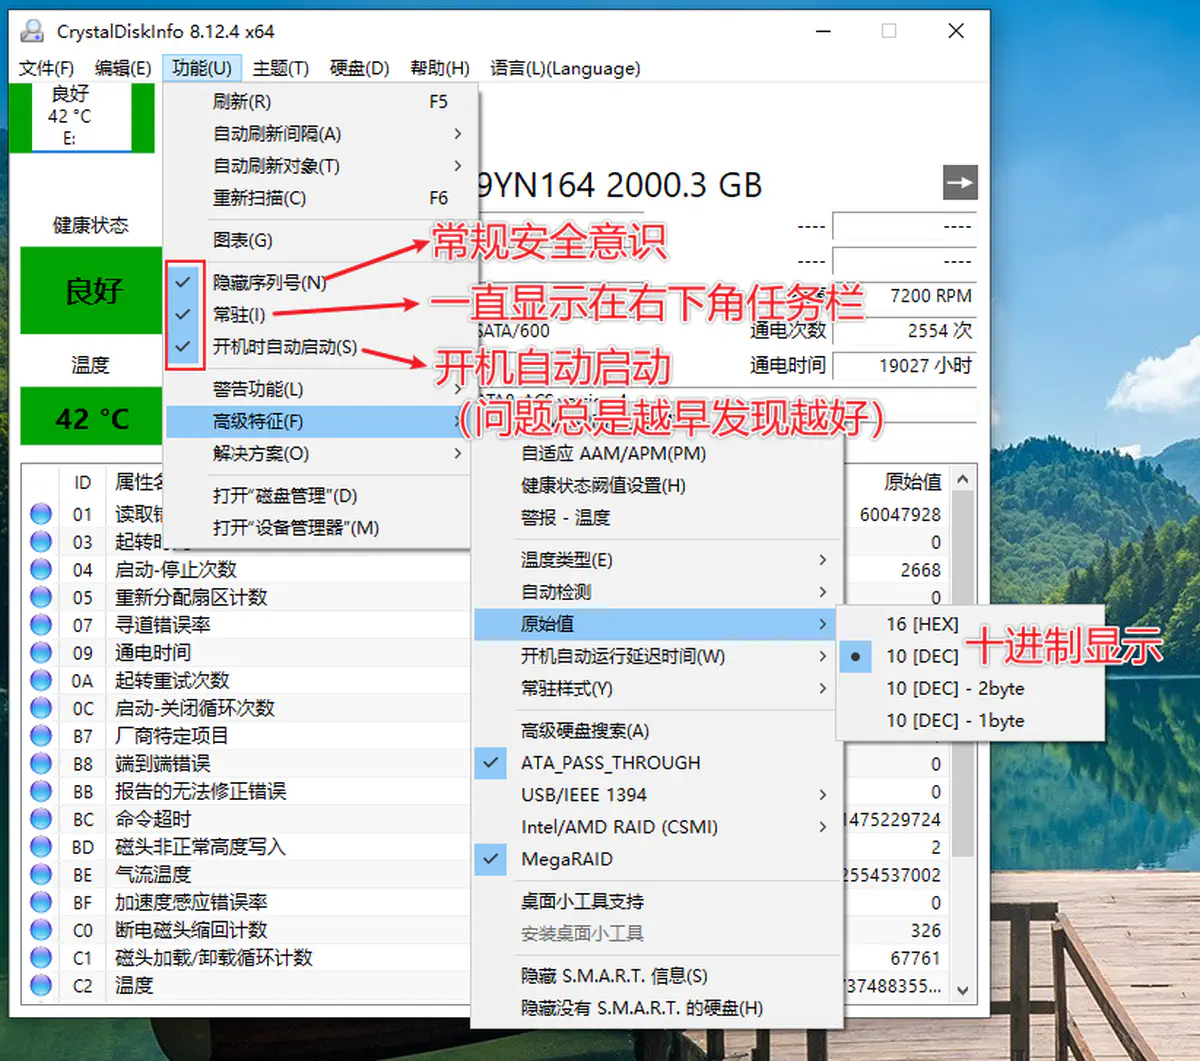
Task: Expand the 解决方案(O) submenu
Action: (x=316, y=453)
